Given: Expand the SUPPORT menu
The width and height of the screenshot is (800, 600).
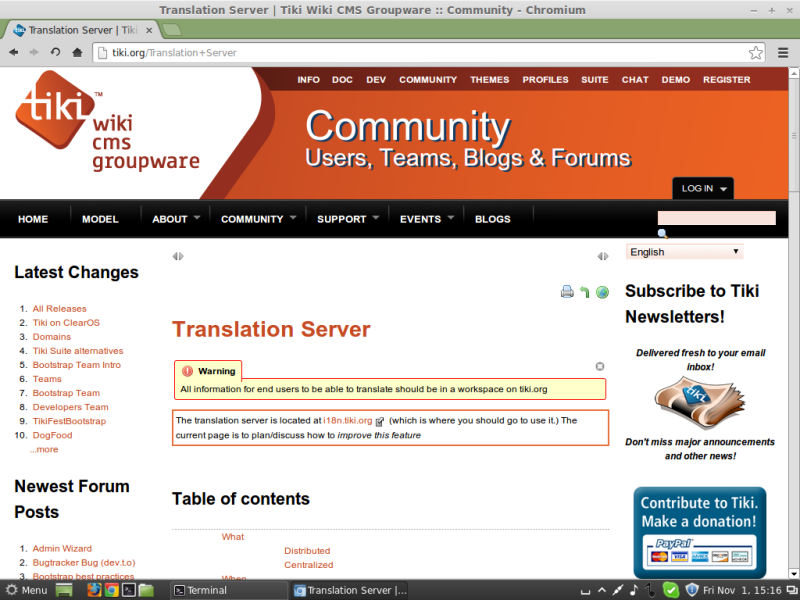Looking at the screenshot, I should [347, 219].
